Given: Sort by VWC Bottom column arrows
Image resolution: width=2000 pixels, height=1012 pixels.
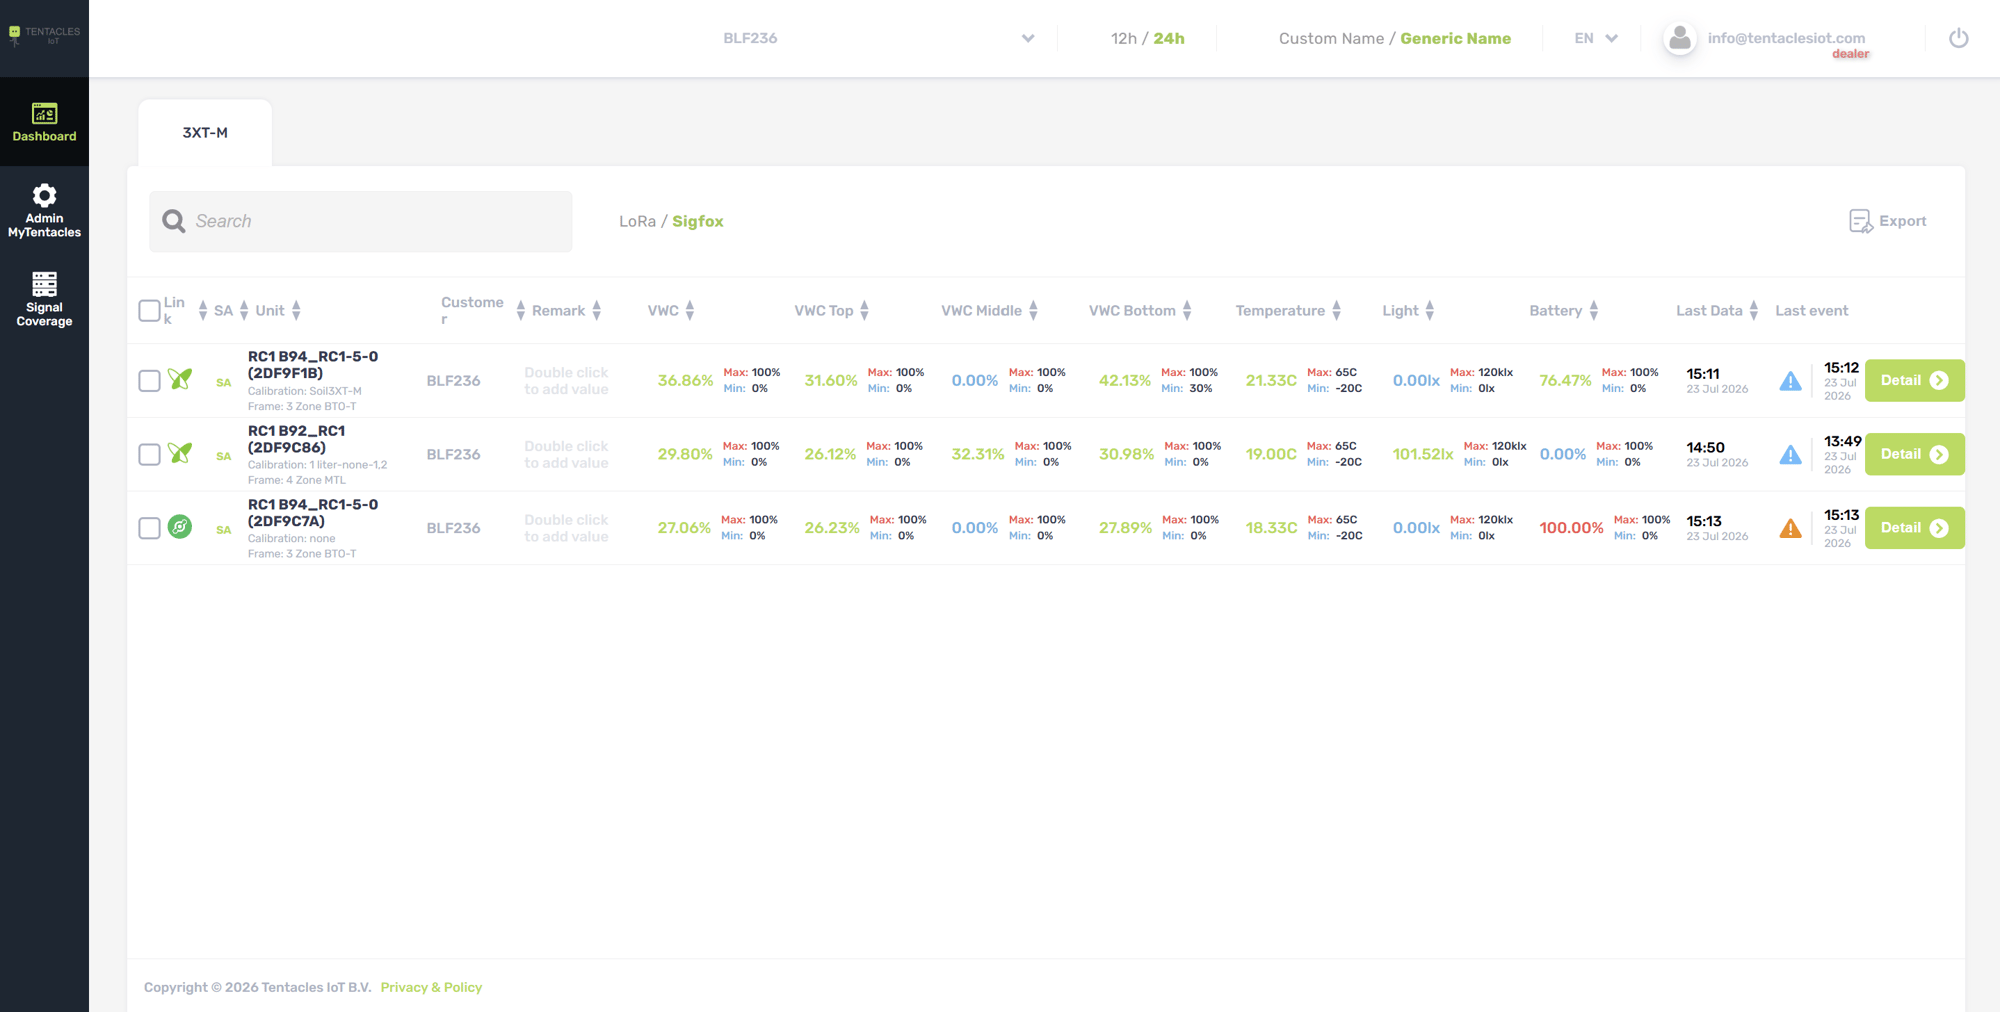Looking at the screenshot, I should point(1187,311).
